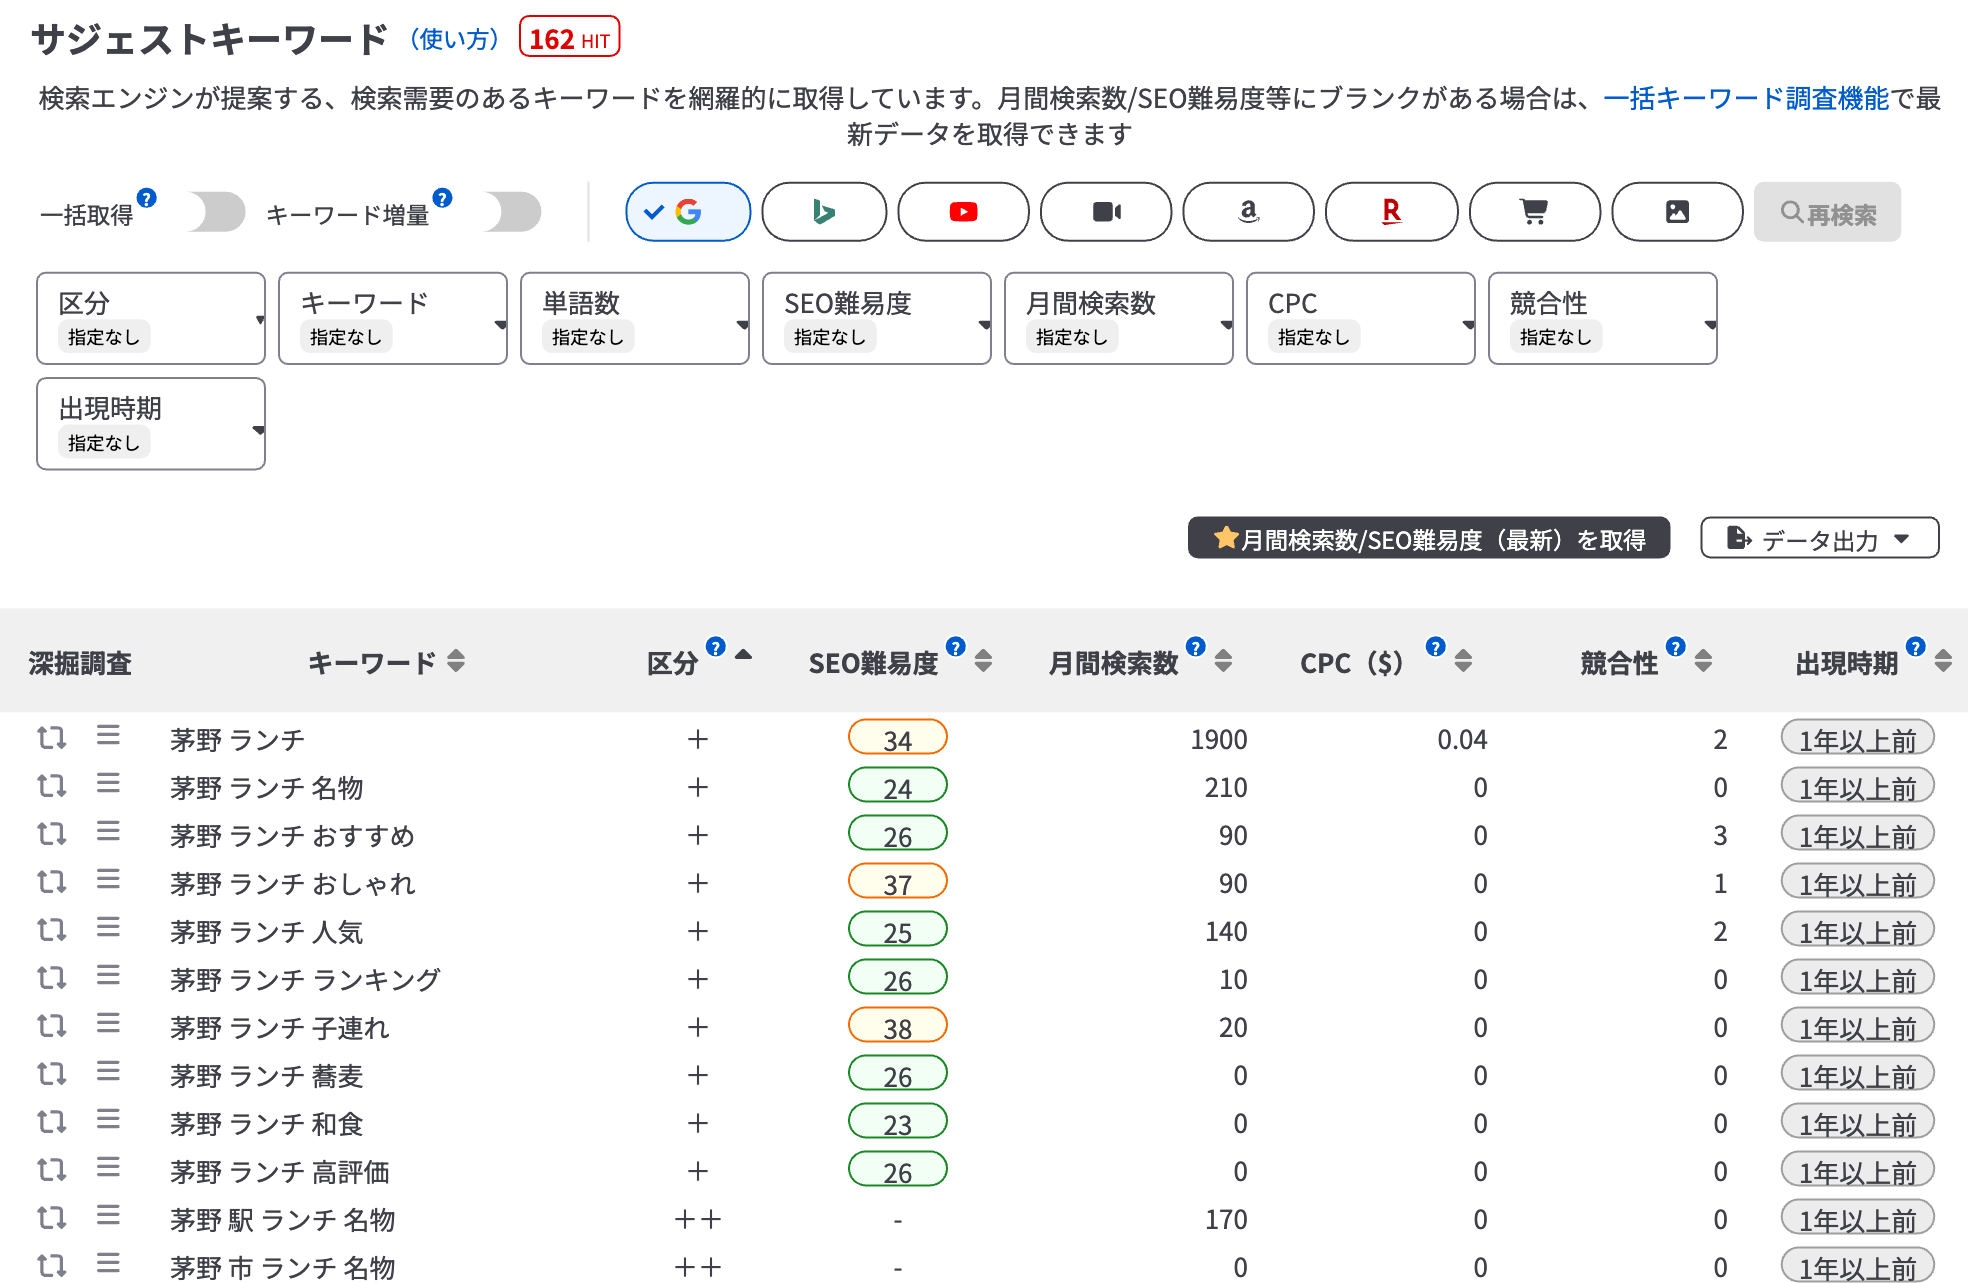Sort by 月間検索数 column arrows
The width and height of the screenshot is (1968, 1283).
[x=1223, y=661]
